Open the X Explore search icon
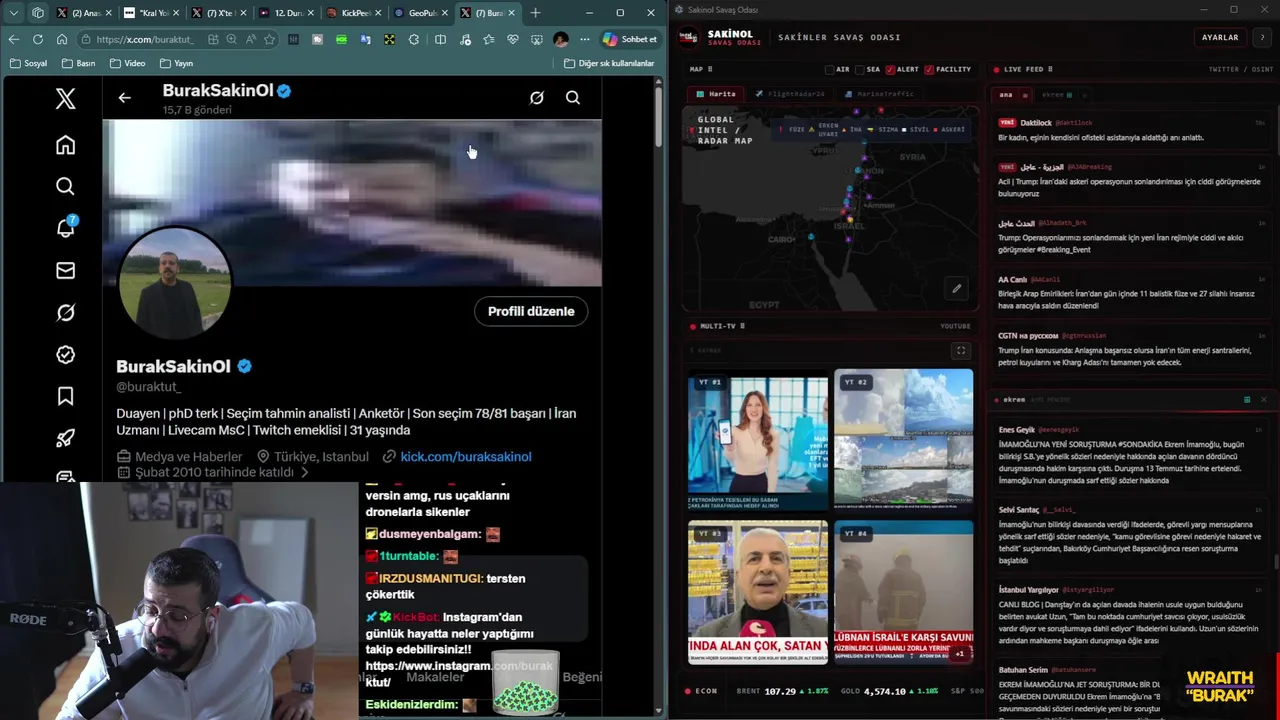 tap(65, 187)
